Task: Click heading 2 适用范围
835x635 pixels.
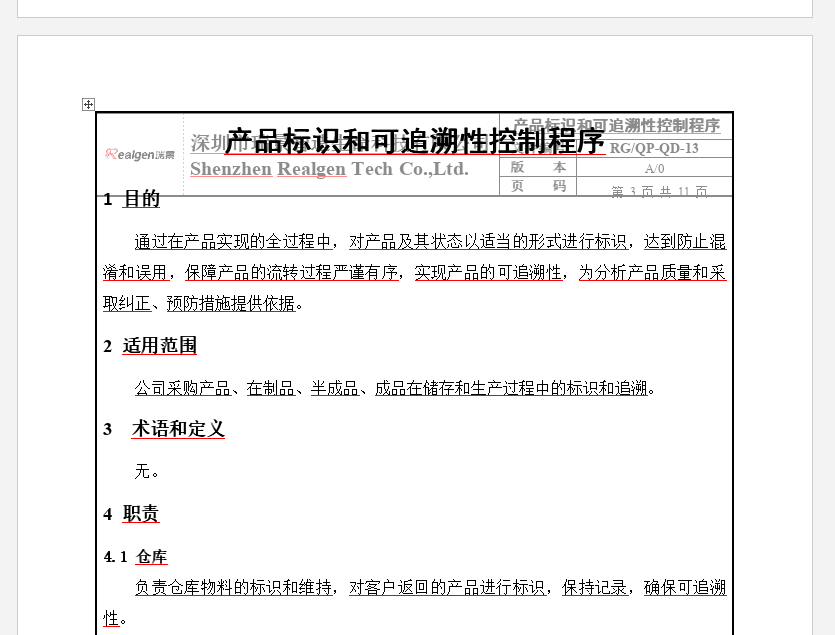Action: tap(150, 346)
